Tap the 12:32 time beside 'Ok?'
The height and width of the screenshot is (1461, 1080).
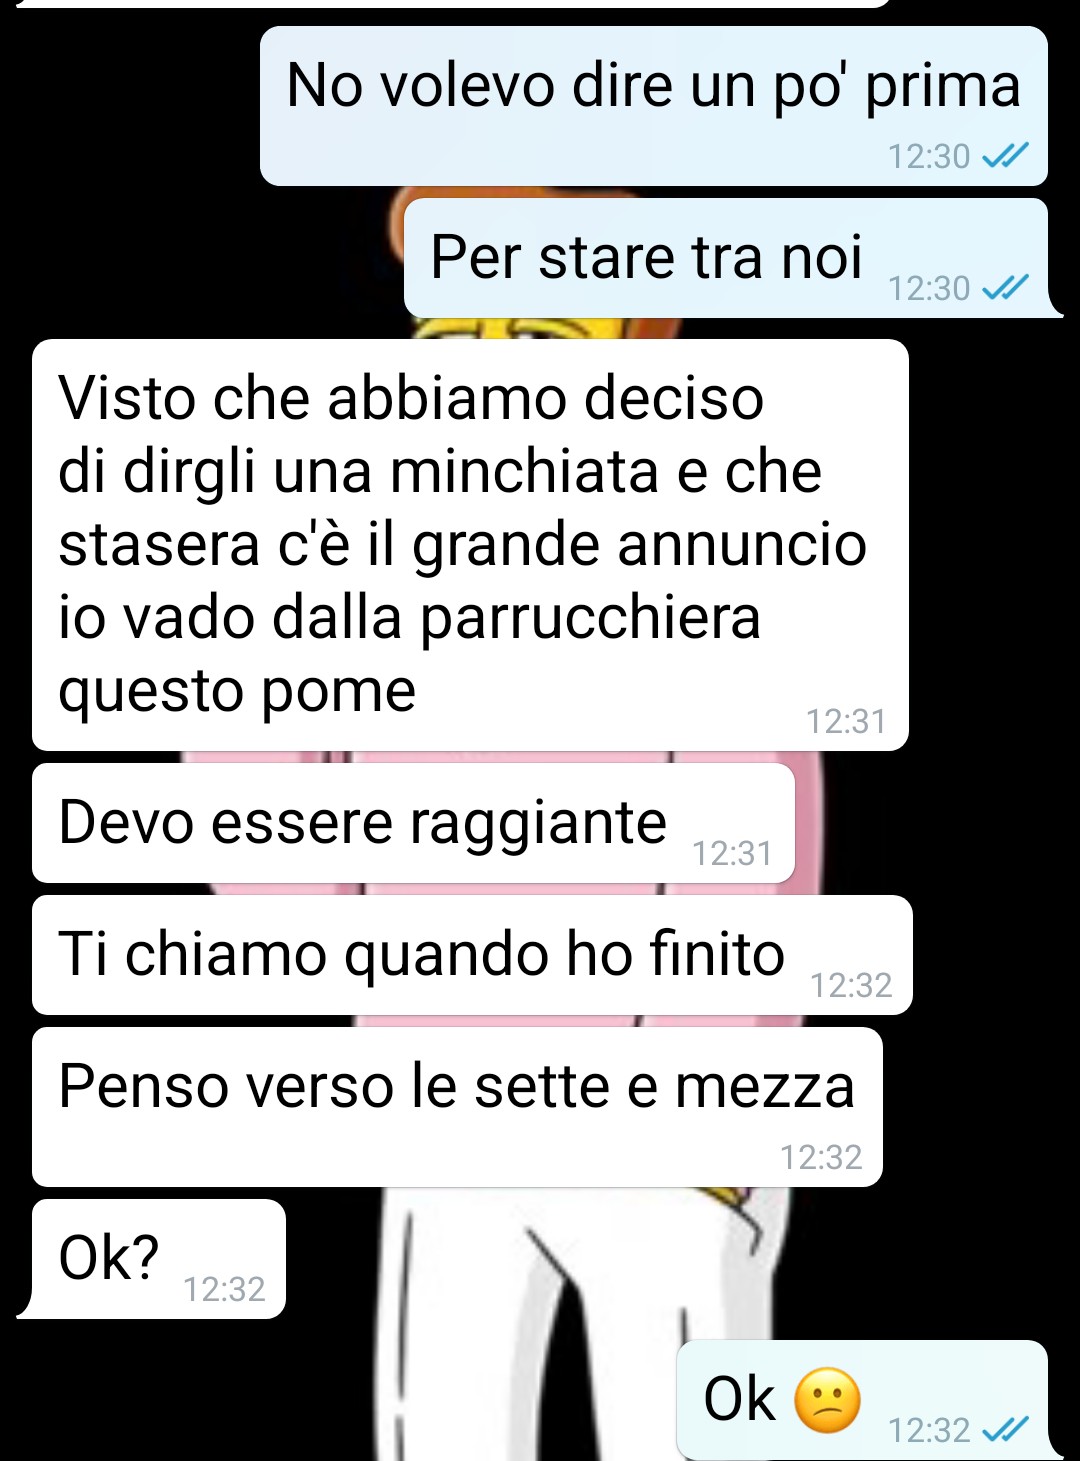(x=224, y=1289)
